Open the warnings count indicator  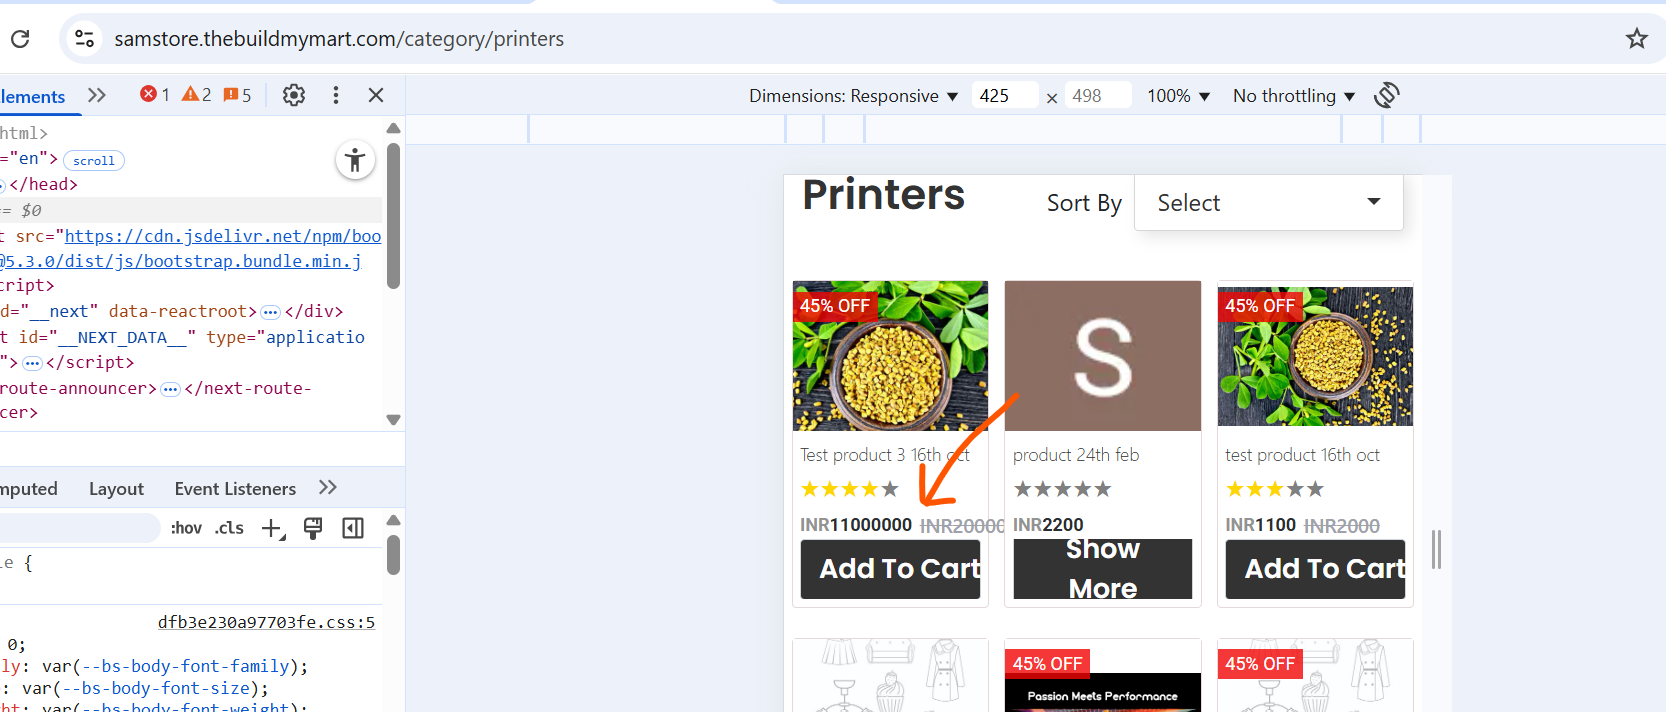pyautogui.click(x=197, y=95)
